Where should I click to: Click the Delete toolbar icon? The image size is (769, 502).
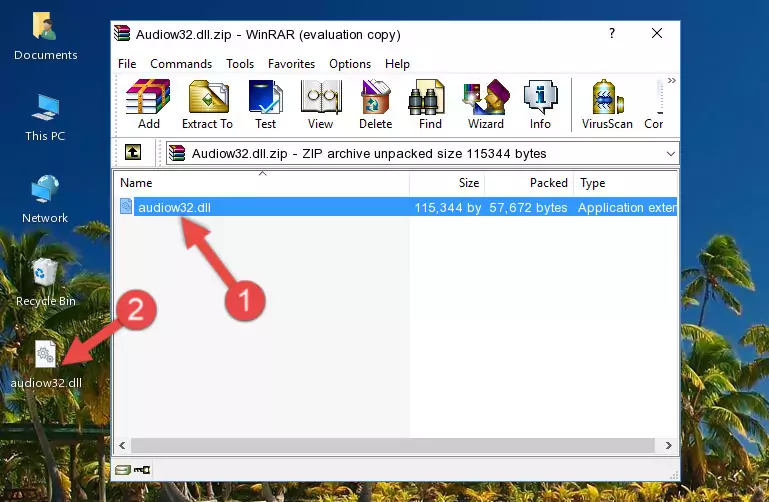click(376, 104)
